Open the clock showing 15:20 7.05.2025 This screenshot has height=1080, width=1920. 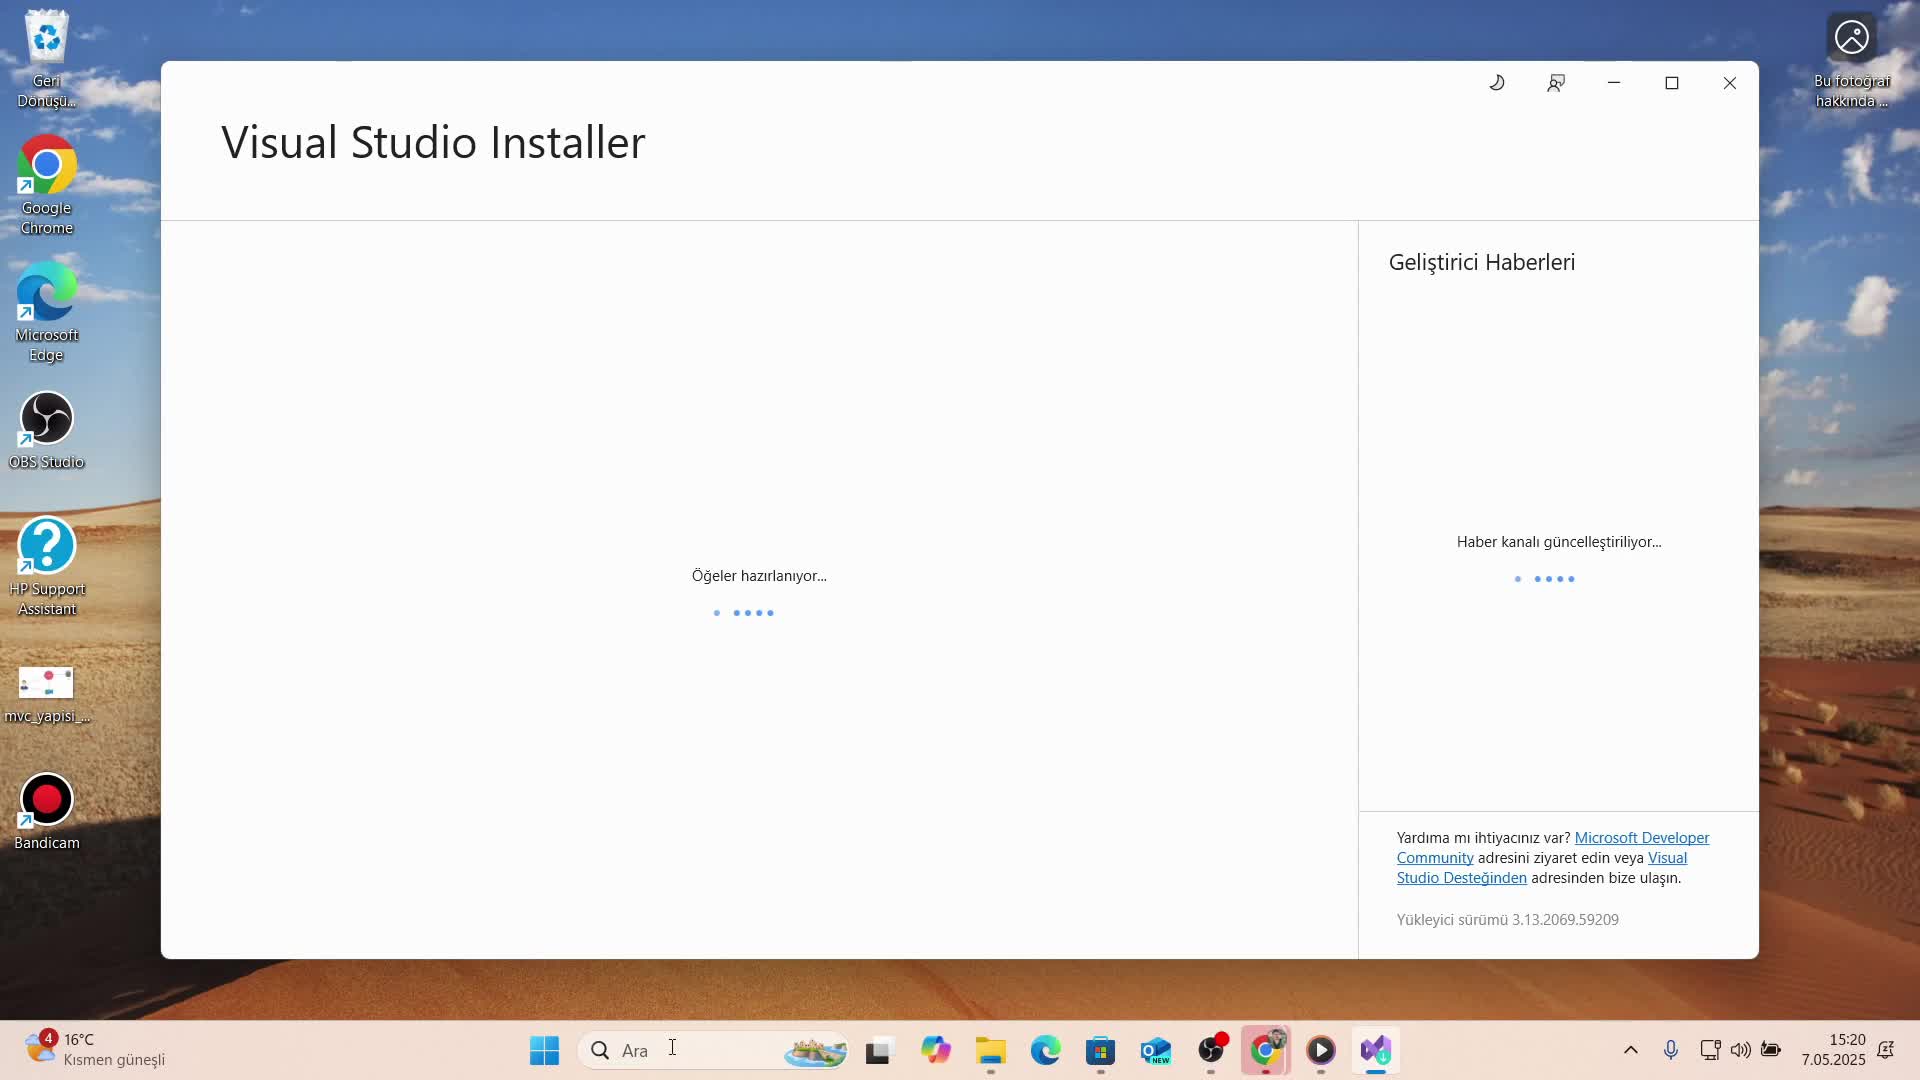1834,1050
